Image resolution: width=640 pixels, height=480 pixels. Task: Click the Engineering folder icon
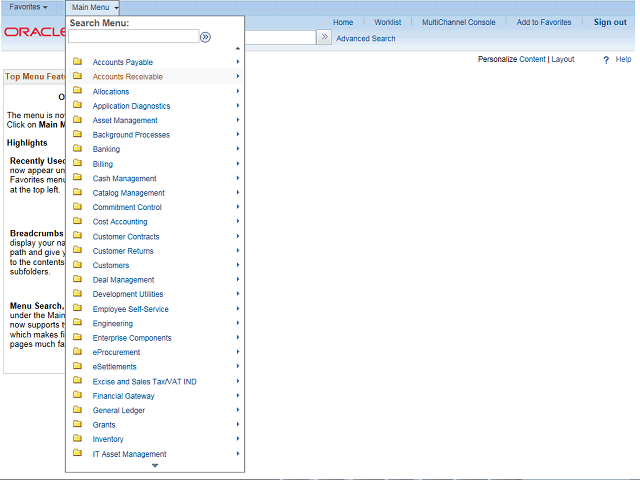point(77,322)
